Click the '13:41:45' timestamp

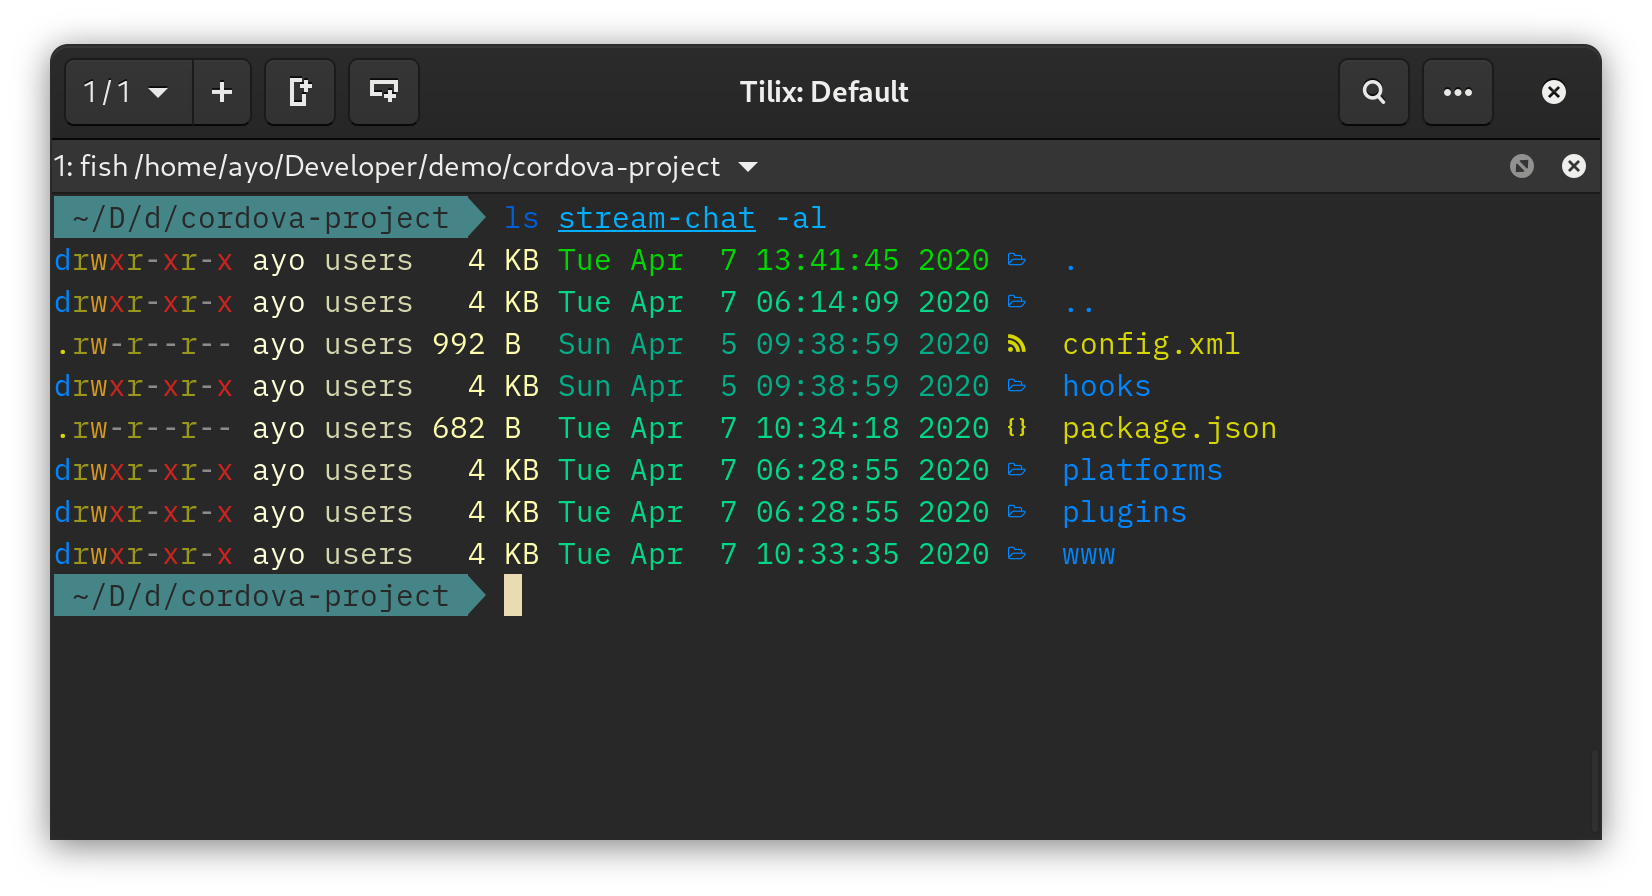click(827, 260)
